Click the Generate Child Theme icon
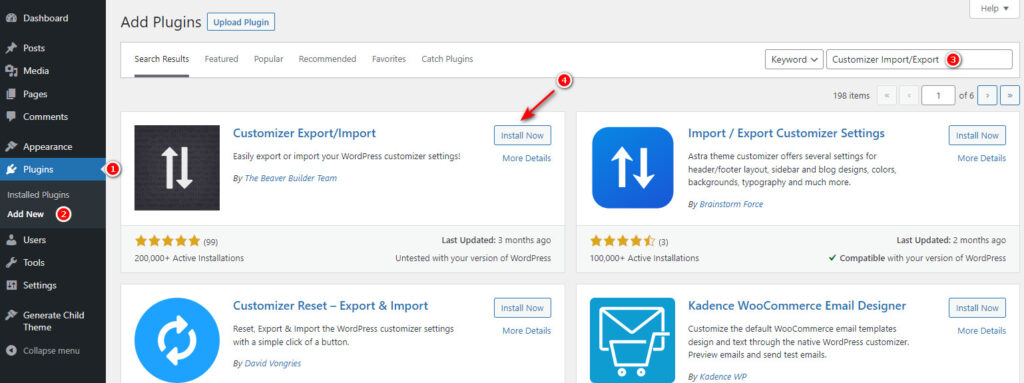 (x=10, y=315)
